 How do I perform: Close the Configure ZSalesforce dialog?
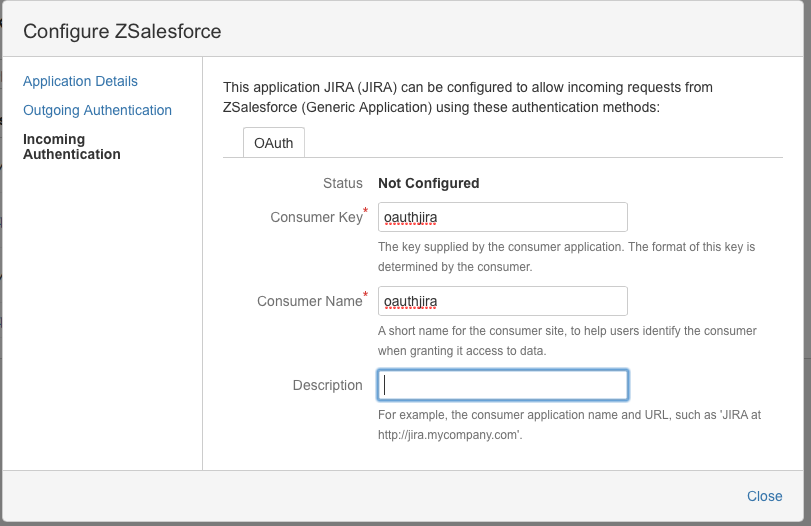tap(764, 496)
